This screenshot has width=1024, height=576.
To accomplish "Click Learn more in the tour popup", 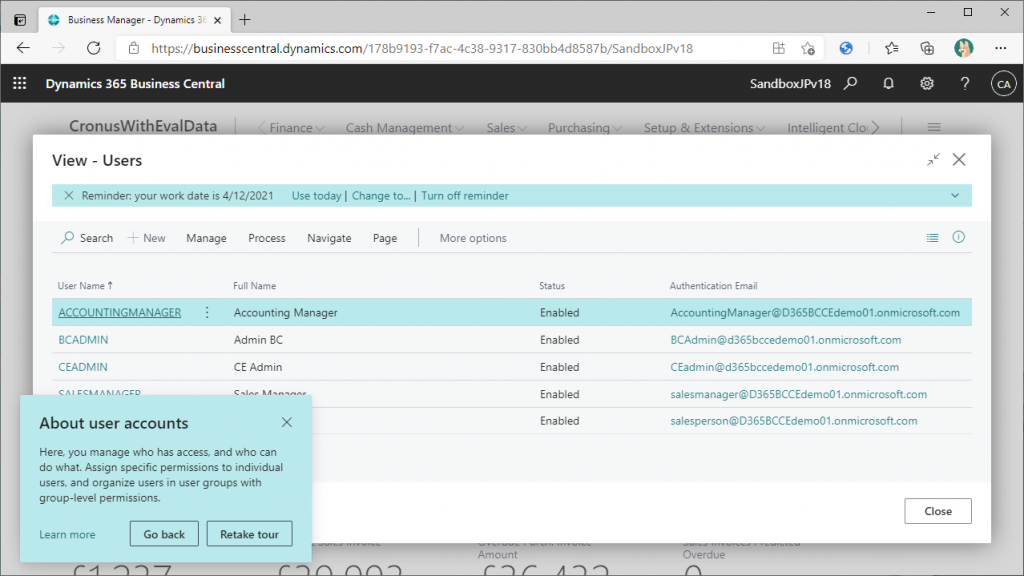I will [67, 534].
